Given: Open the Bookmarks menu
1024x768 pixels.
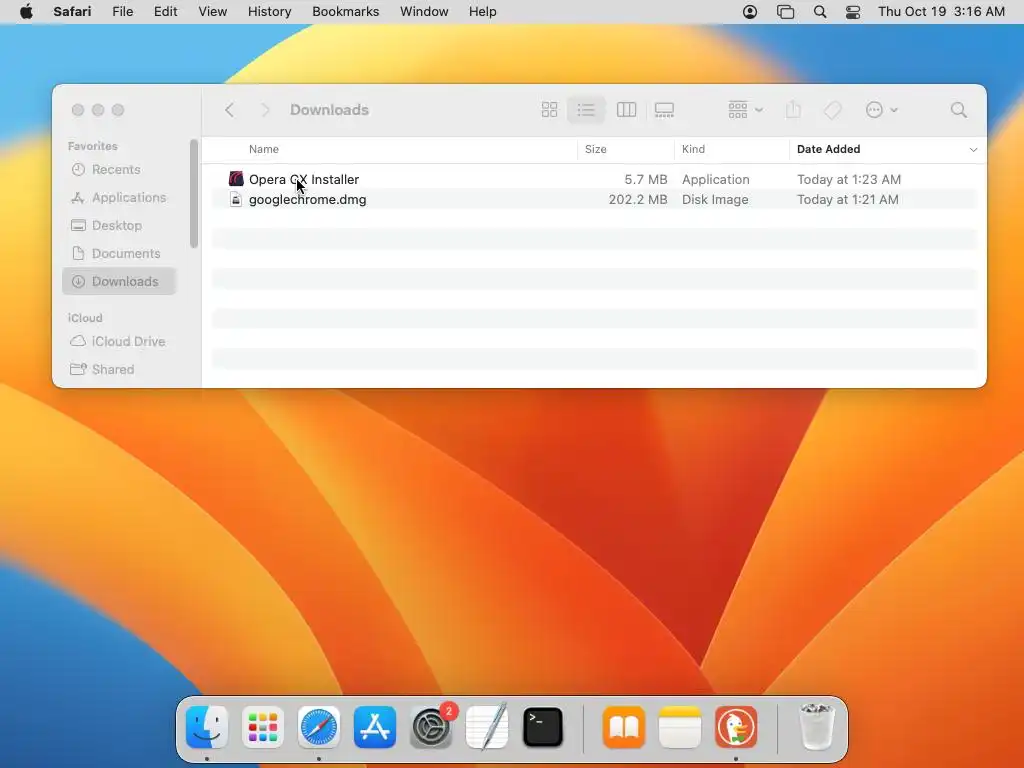Looking at the screenshot, I should click(x=345, y=12).
